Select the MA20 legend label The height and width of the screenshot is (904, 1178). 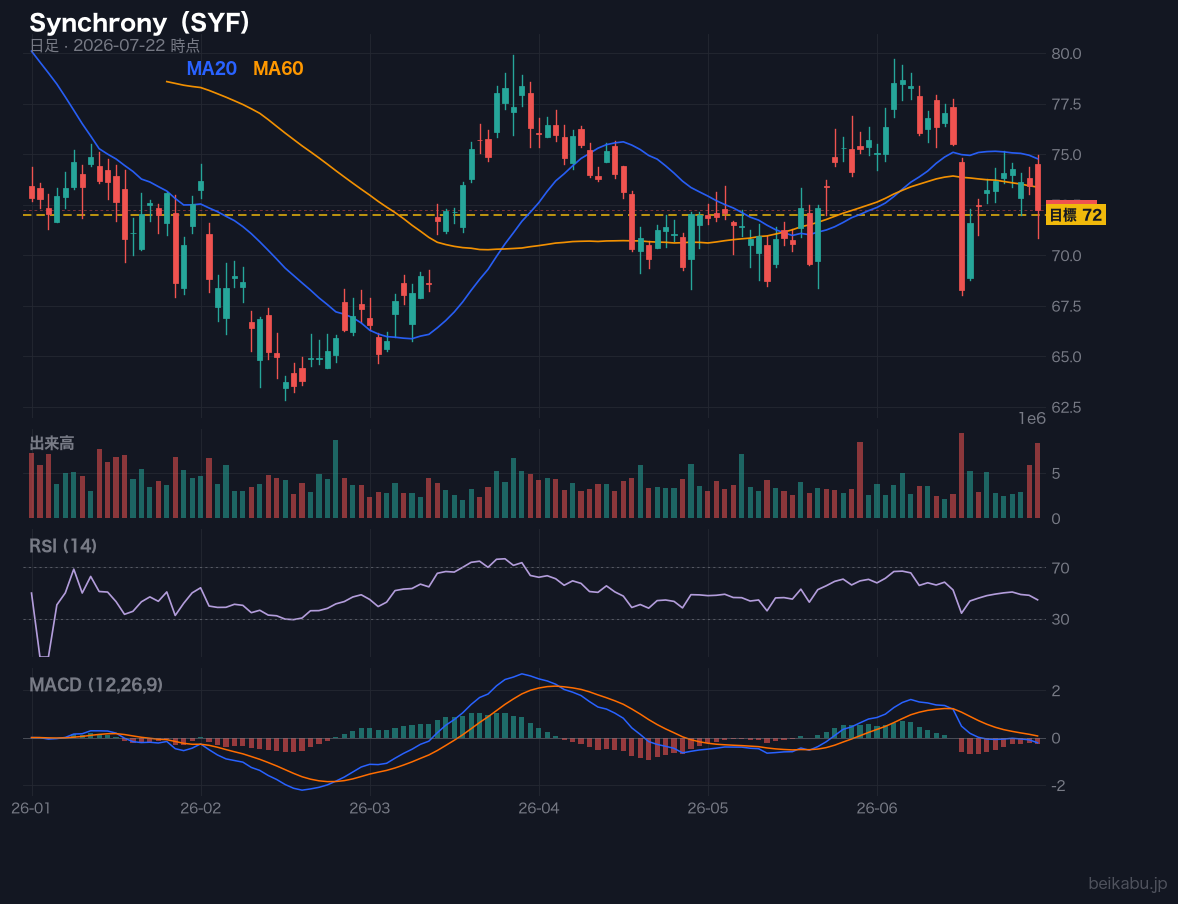coord(211,68)
